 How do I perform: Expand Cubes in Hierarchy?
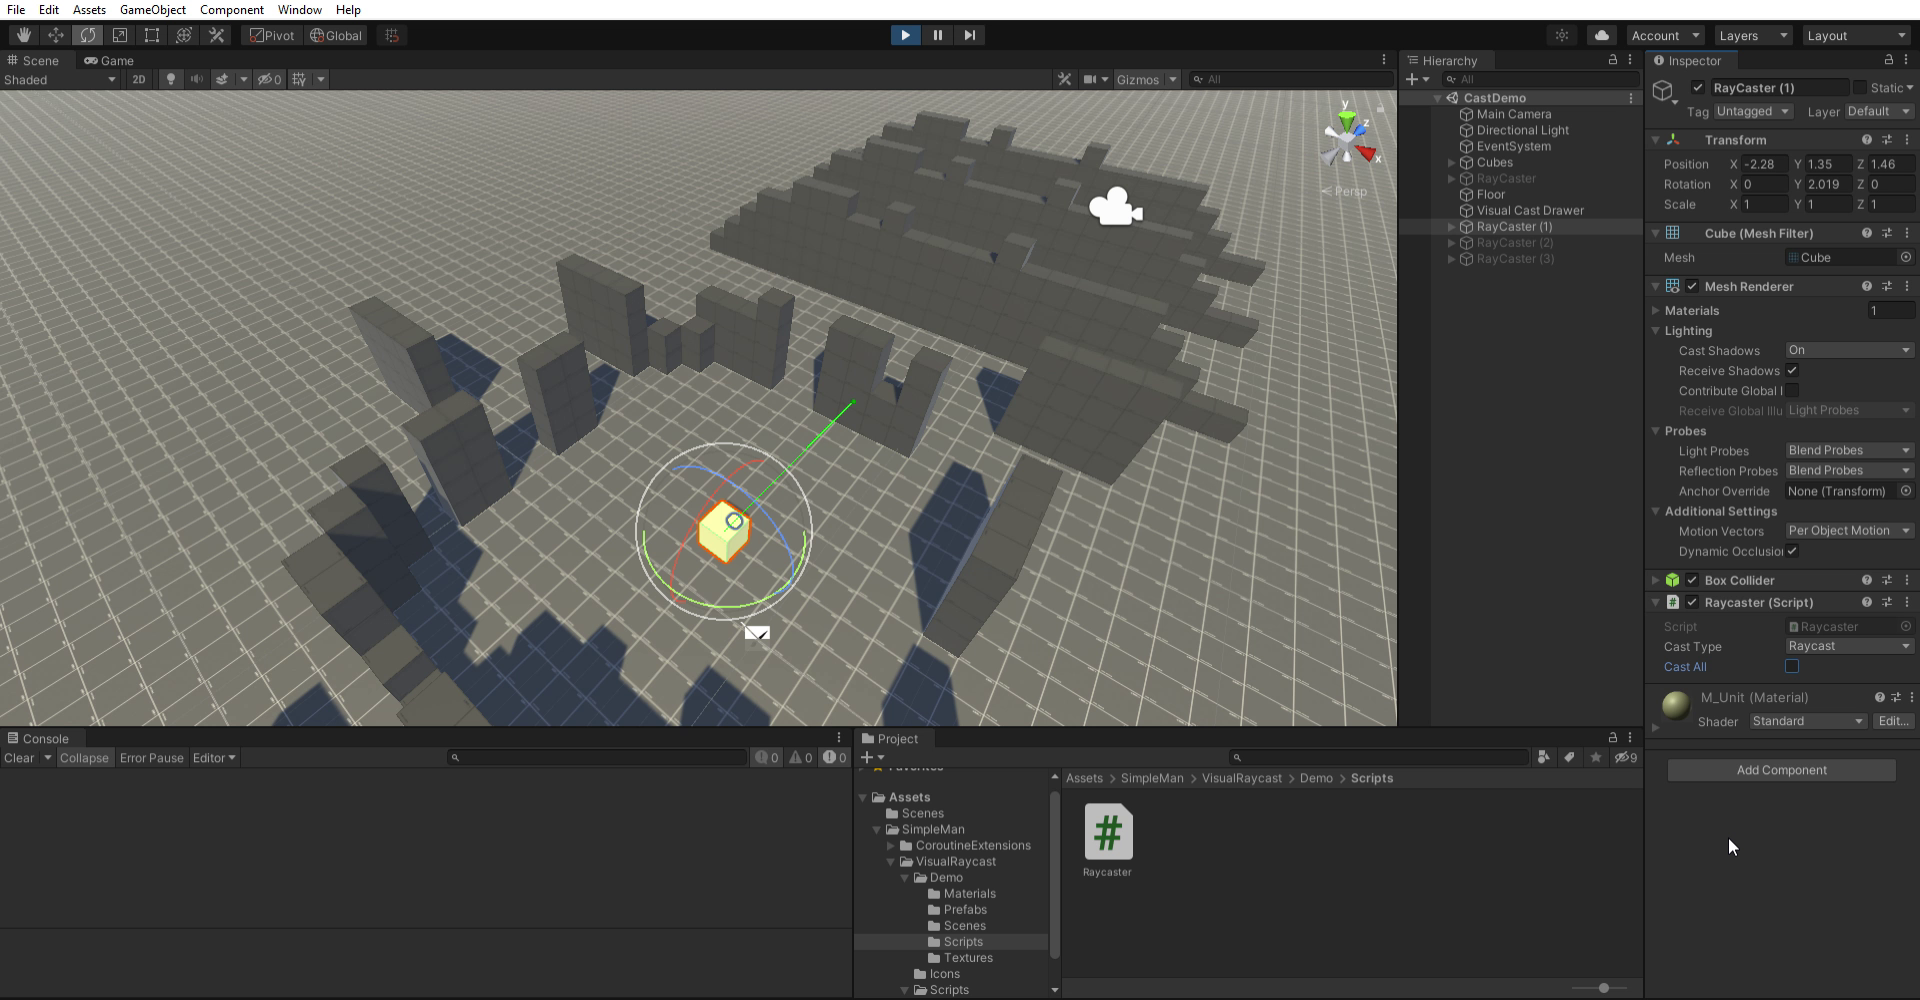pos(1451,162)
